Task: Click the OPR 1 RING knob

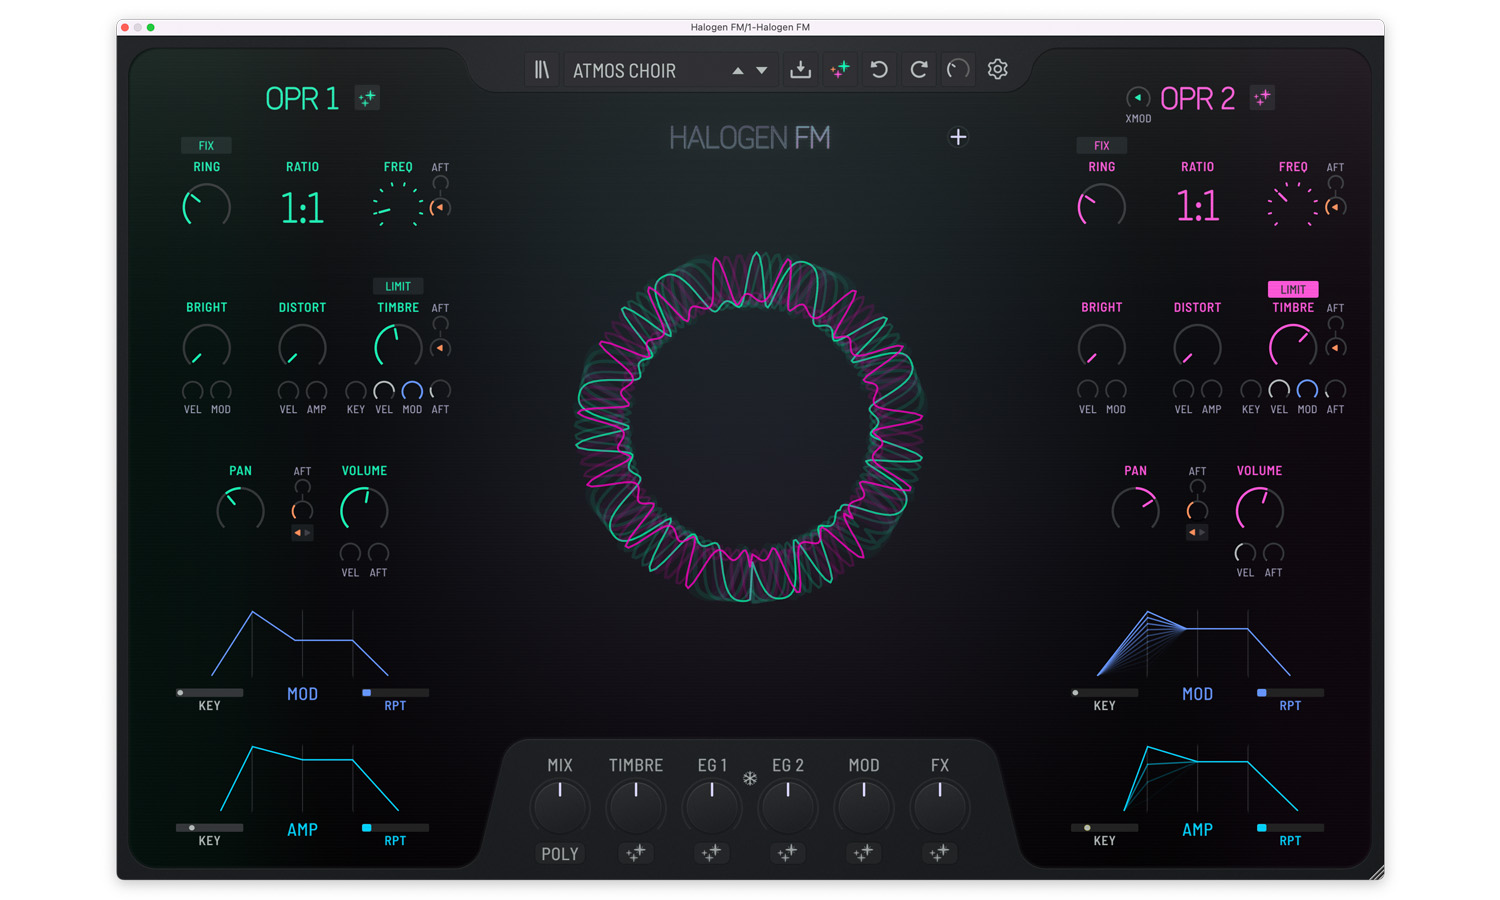Action: point(206,207)
